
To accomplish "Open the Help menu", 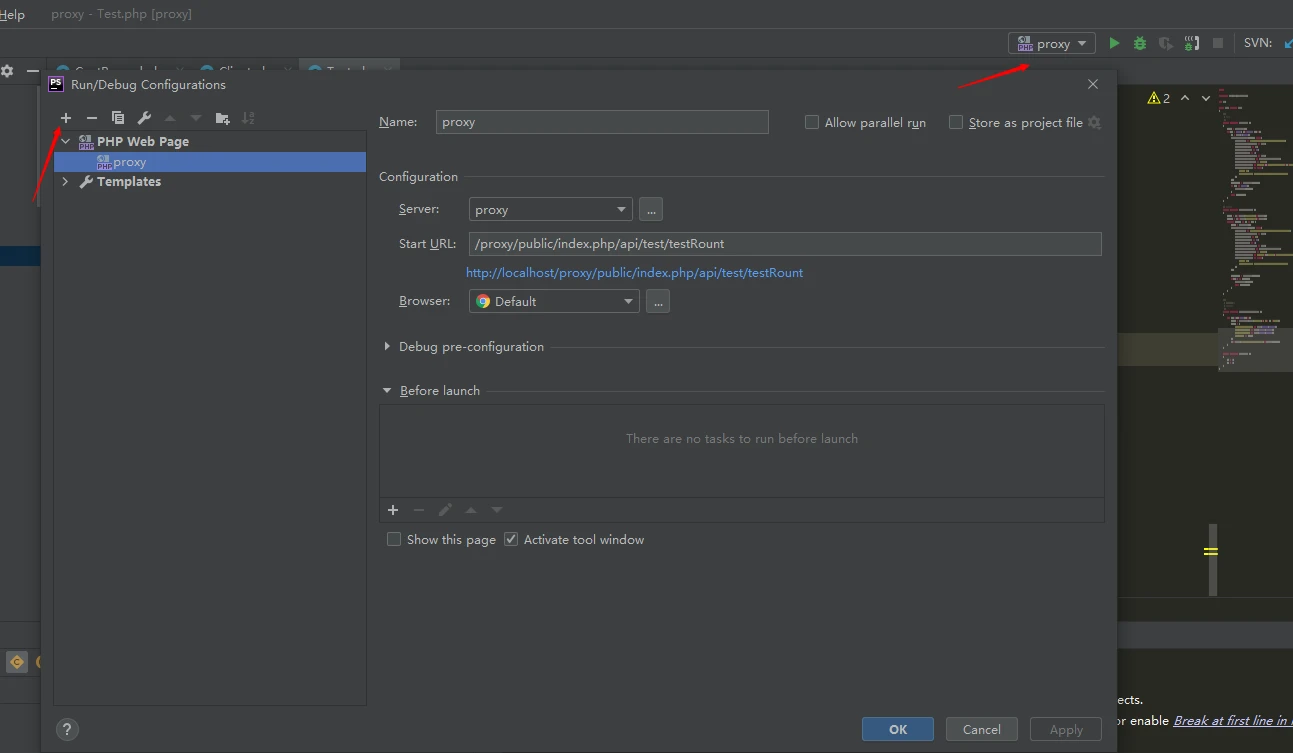I will coord(12,14).
